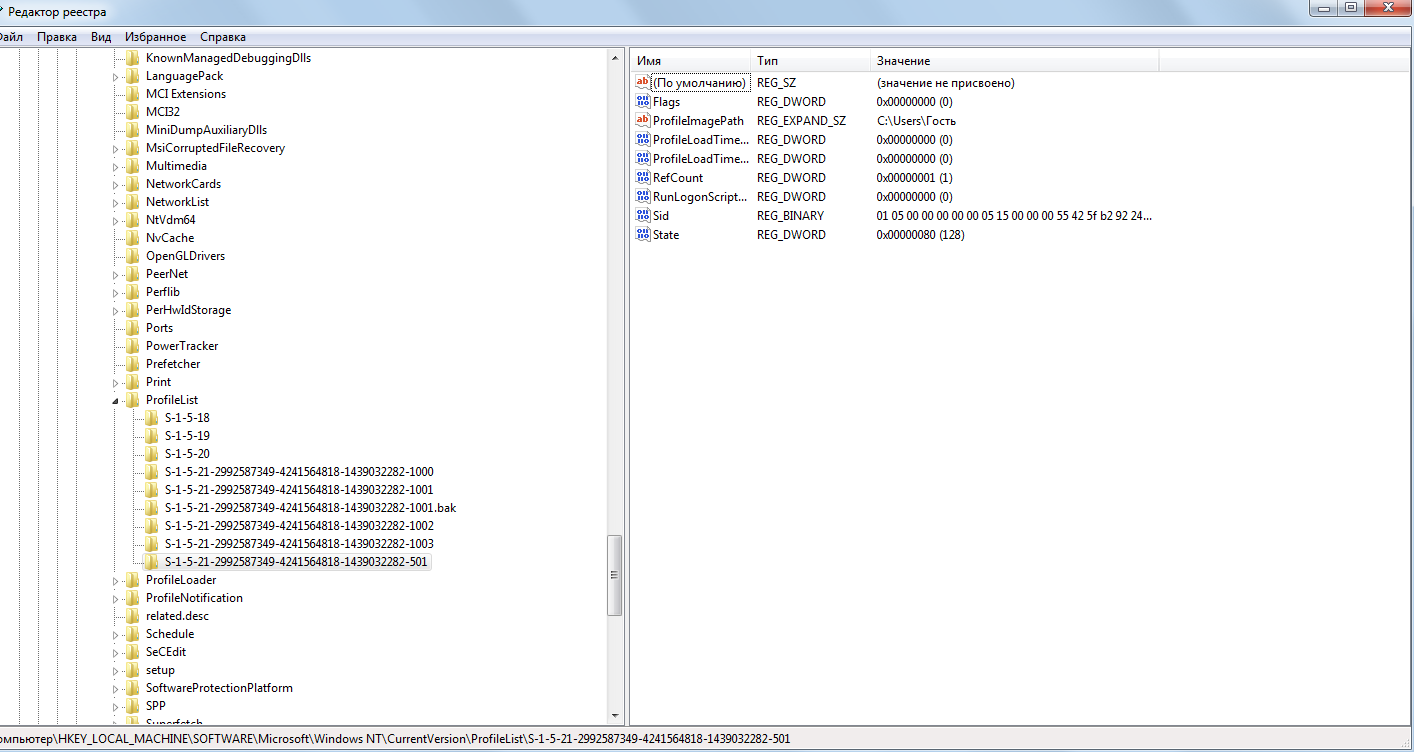Image resolution: width=1414 pixels, height=752 pixels.
Task: Expand the NetworkCards key
Action: click(x=115, y=185)
